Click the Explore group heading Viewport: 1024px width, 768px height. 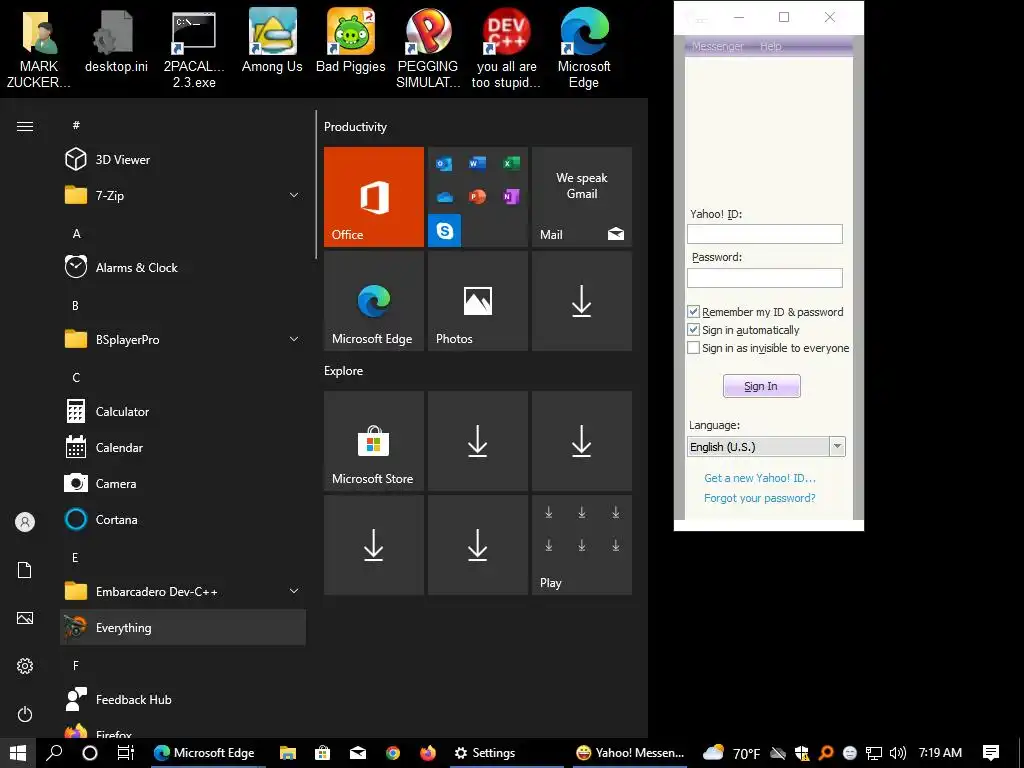[x=344, y=371]
